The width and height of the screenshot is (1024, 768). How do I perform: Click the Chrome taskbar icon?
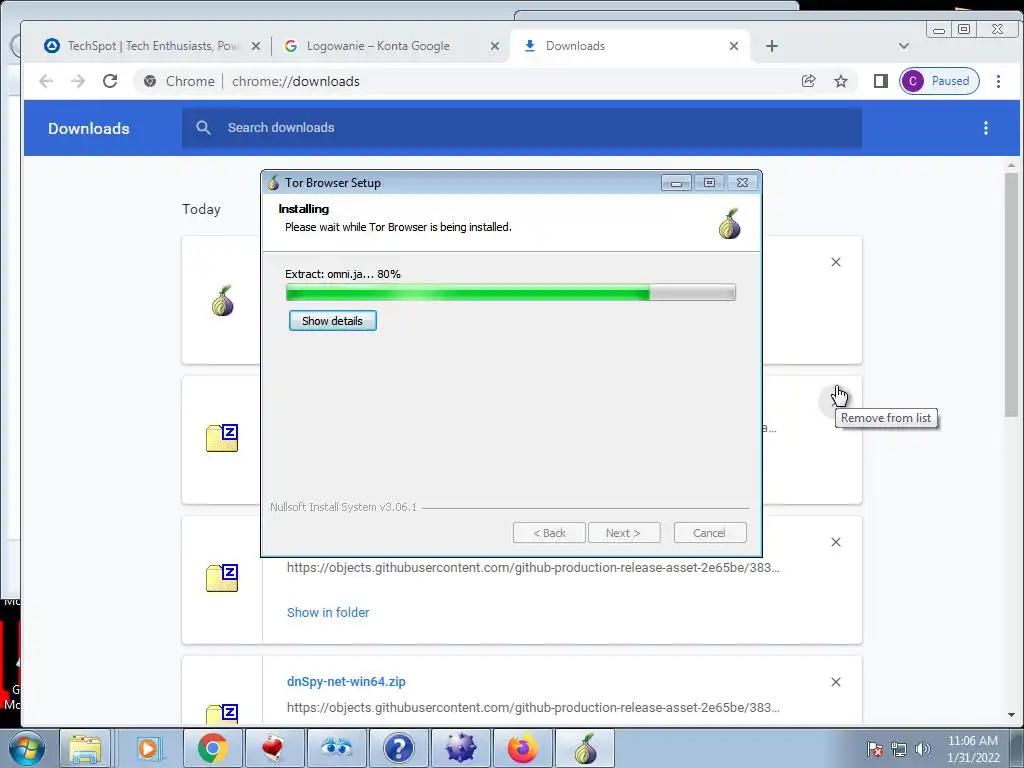(x=212, y=748)
